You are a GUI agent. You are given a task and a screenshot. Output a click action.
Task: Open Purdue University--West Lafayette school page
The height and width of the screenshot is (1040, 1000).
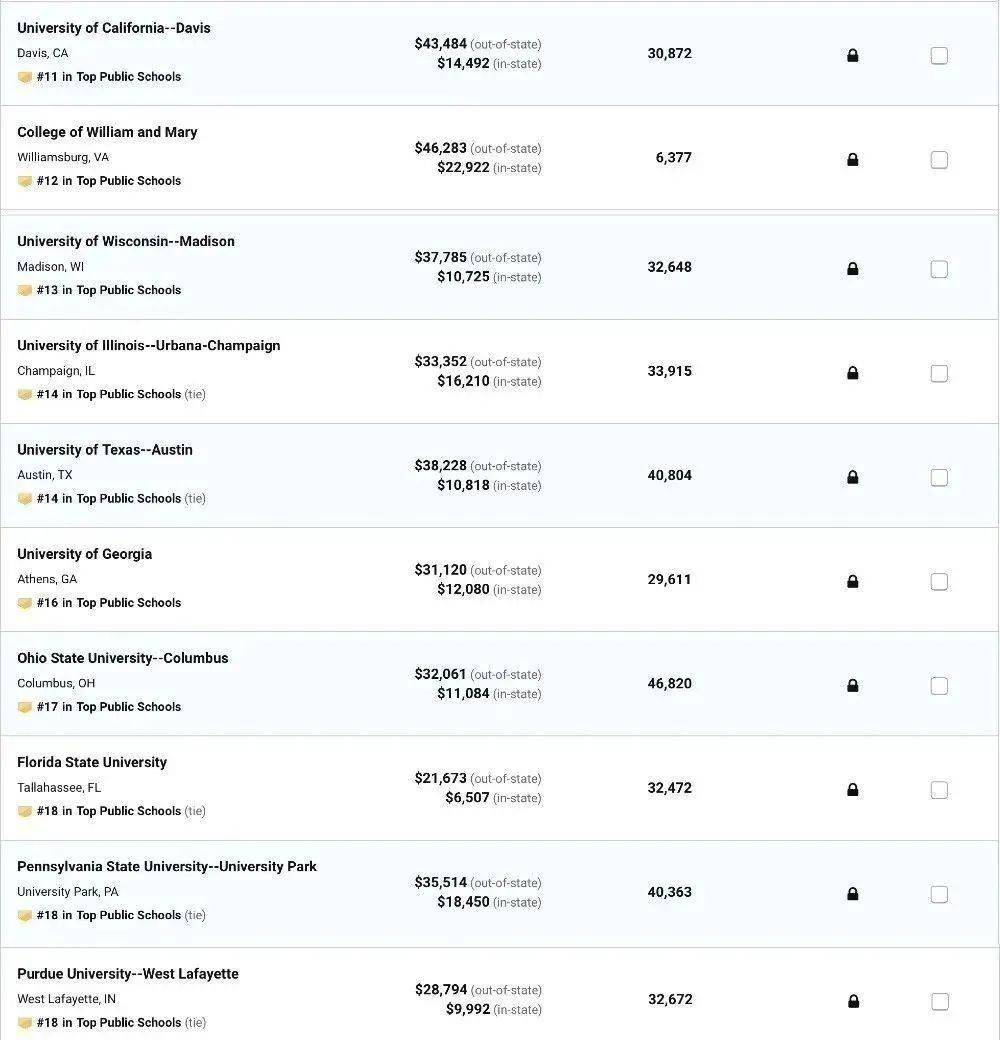[x=128, y=974]
